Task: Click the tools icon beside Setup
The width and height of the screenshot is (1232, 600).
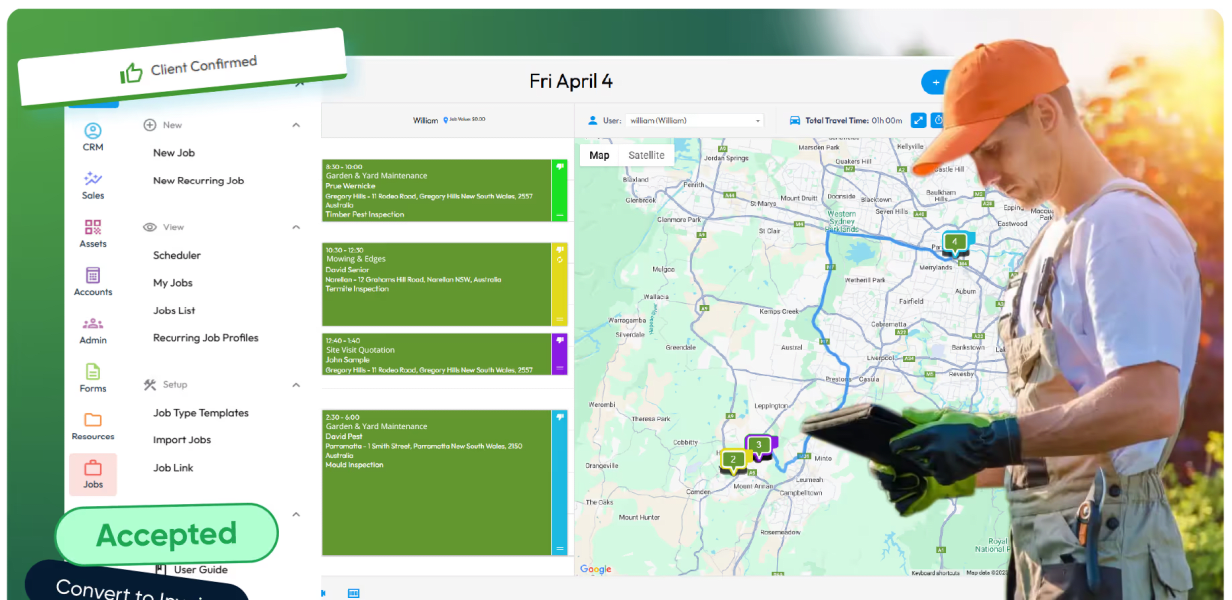Action: click(x=150, y=384)
